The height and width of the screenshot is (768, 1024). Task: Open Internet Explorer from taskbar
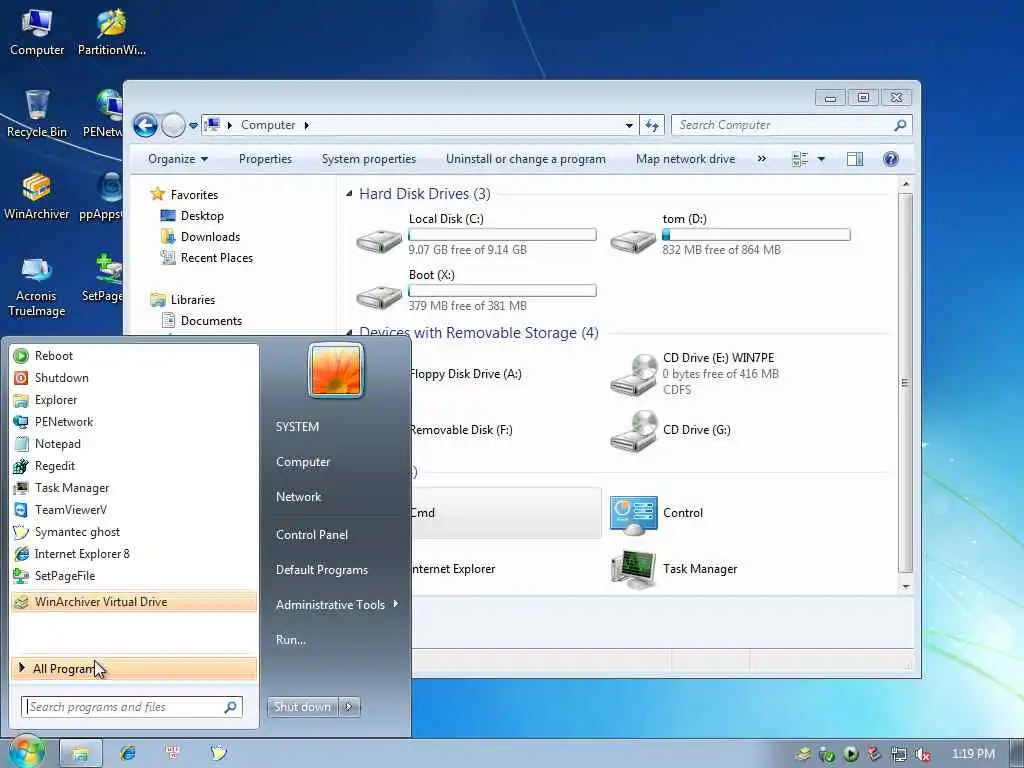click(128, 753)
